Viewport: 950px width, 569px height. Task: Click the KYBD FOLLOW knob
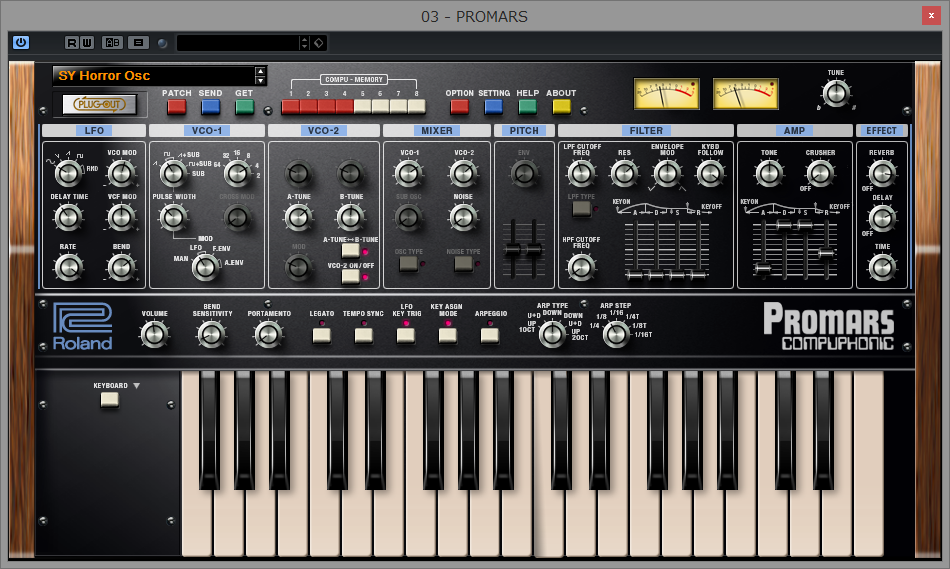[710, 174]
